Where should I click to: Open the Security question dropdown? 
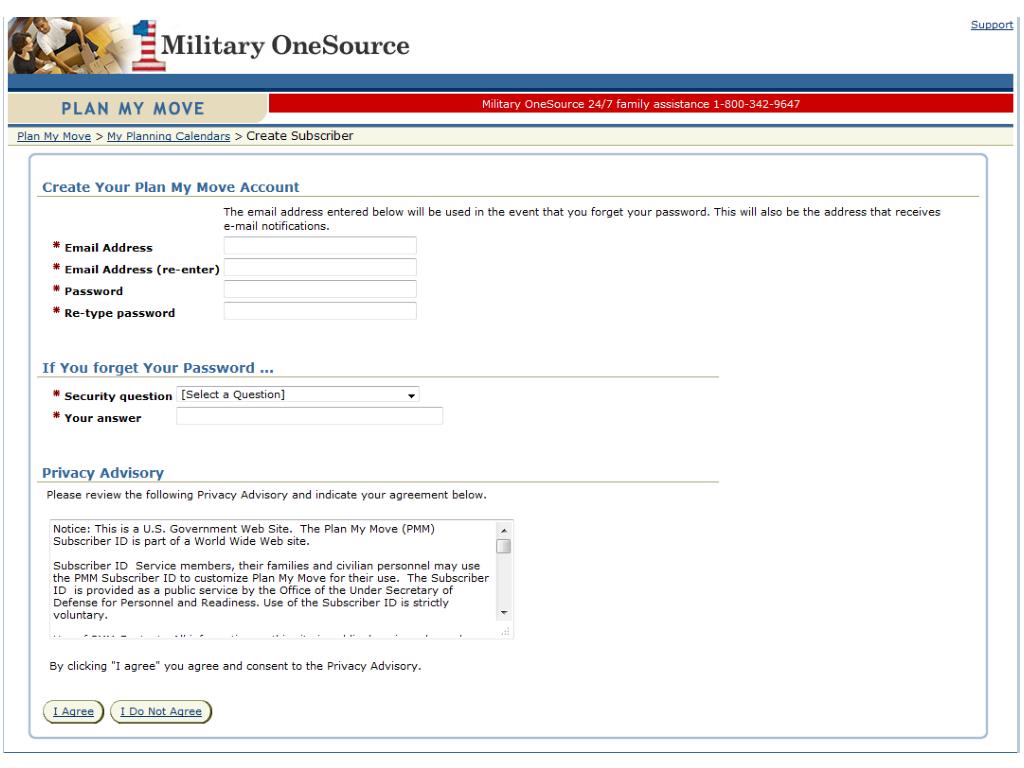pyautogui.click(x=298, y=394)
